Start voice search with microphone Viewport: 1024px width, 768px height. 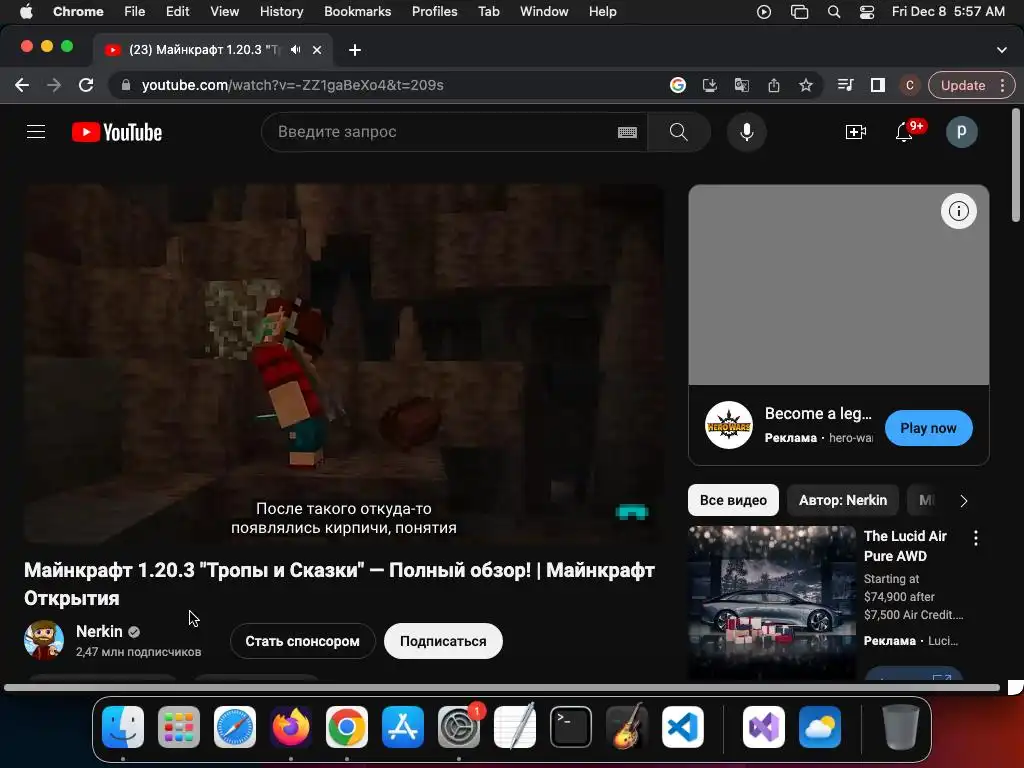click(746, 132)
